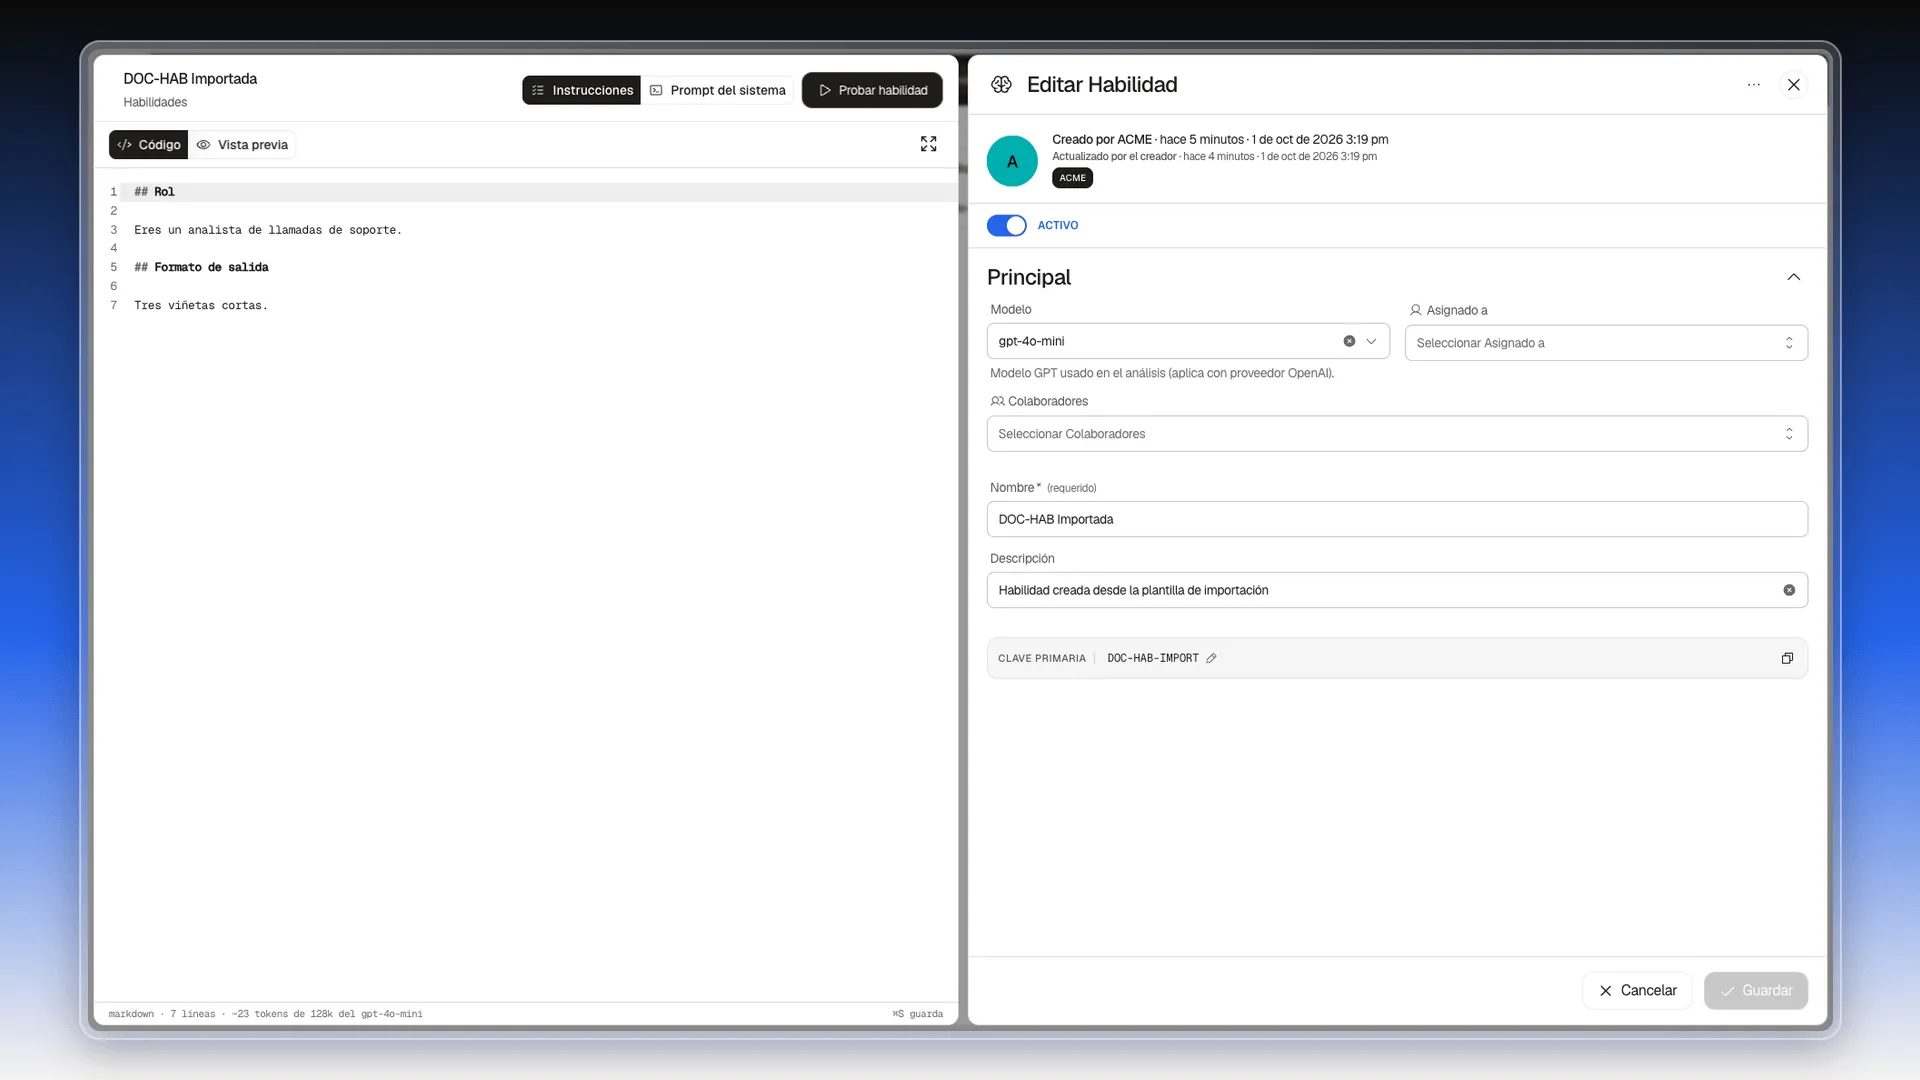The image size is (1920, 1080).
Task: Clear the Descripción field text
Action: pyautogui.click(x=1789, y=590)
